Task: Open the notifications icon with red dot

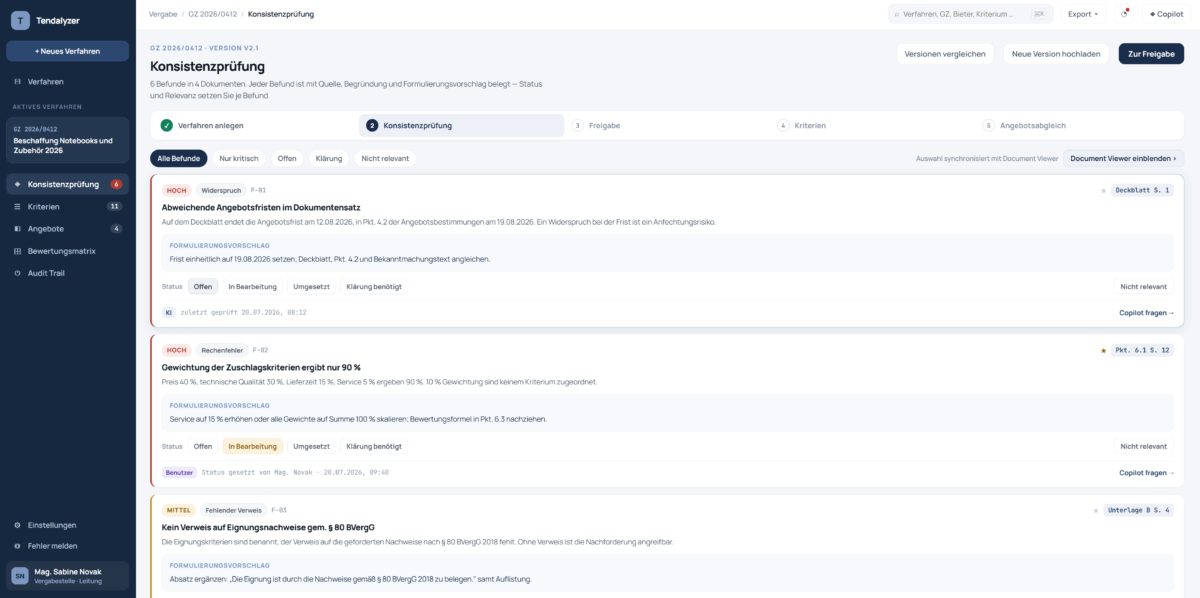Action: click(x=1124, y=14)
